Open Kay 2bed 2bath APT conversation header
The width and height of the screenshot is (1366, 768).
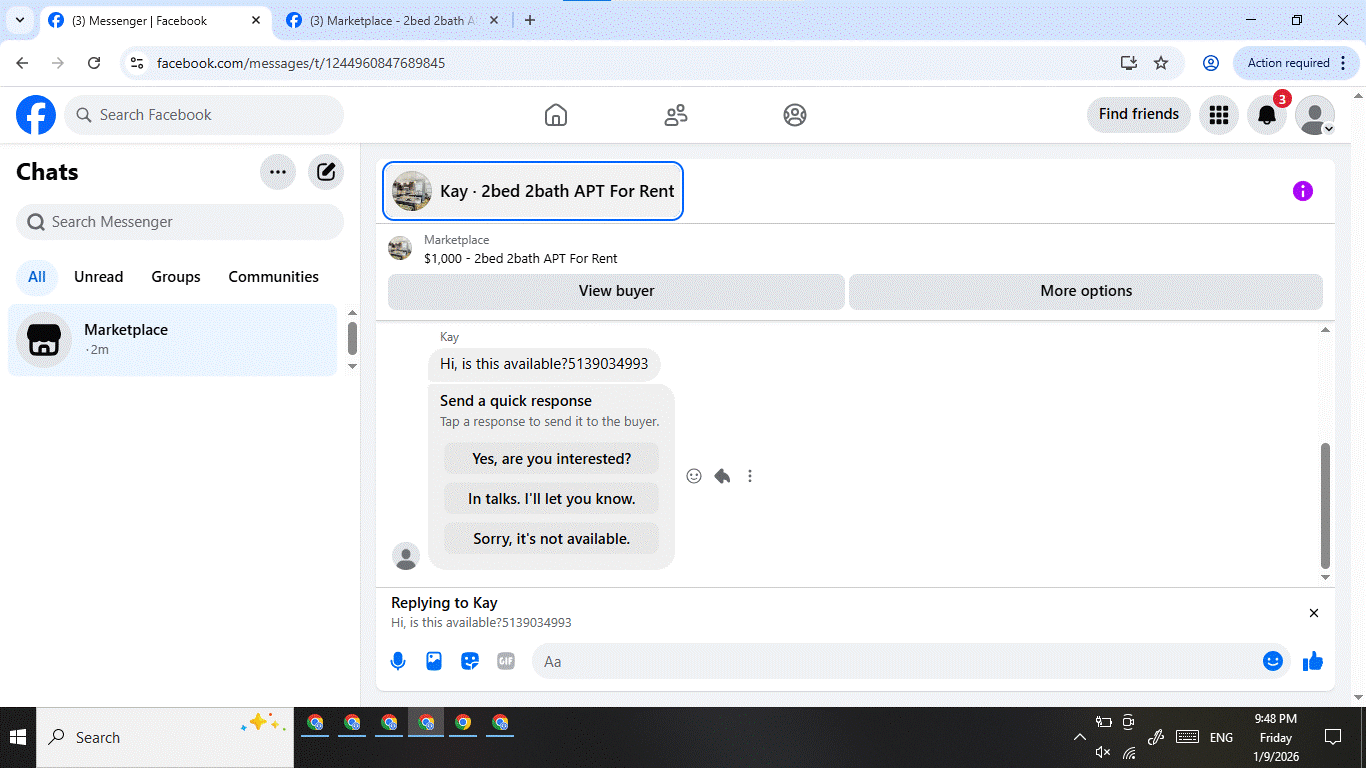[533, 191]
